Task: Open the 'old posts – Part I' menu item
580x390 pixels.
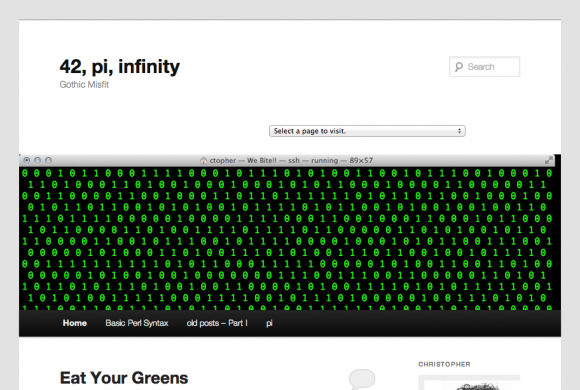Action: (217, 323)
